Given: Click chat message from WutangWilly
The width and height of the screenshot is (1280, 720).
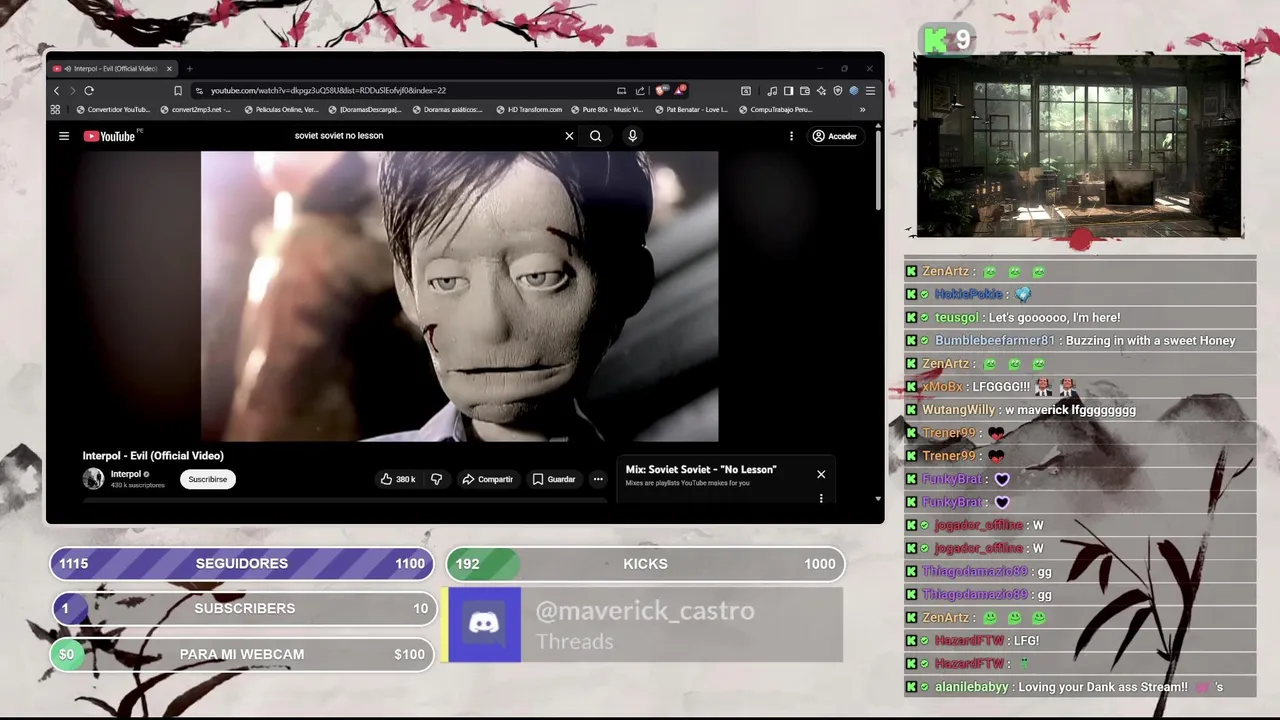Looking at the screenshot, I should click(1080, 409).
